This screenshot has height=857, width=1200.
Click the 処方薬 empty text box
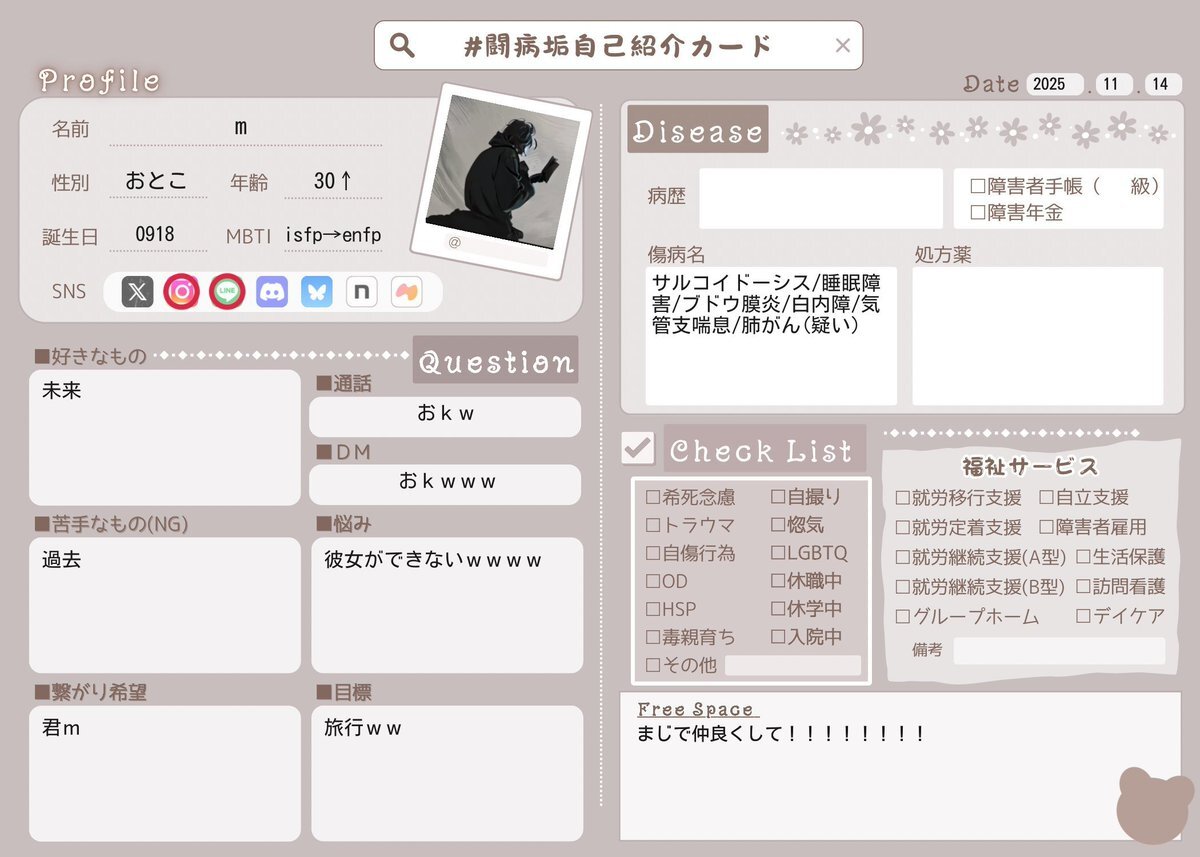click(1037, 335)
